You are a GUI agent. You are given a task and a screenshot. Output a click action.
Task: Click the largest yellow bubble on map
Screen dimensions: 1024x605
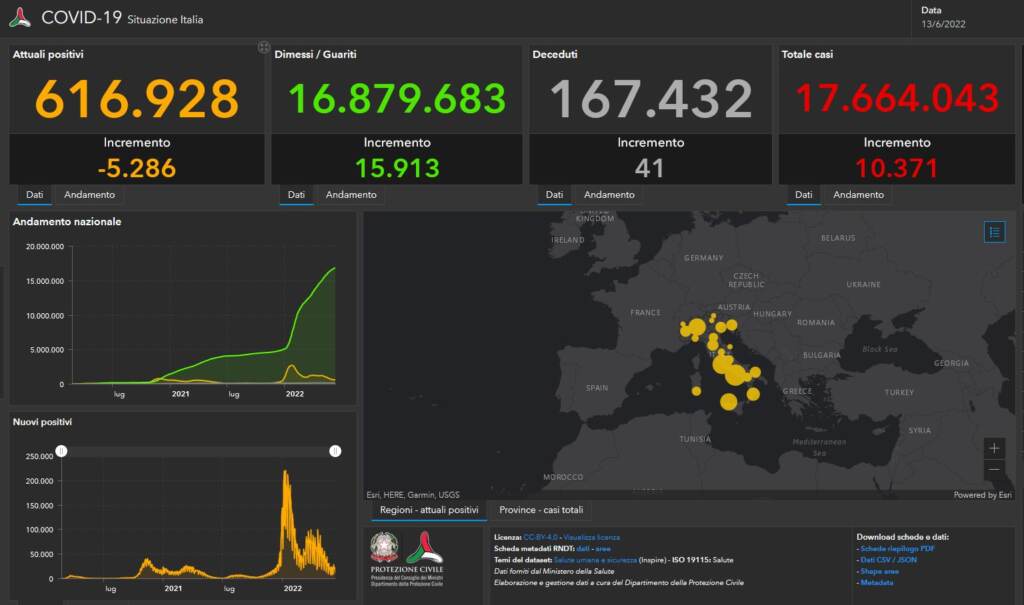[x=735, y=375]
